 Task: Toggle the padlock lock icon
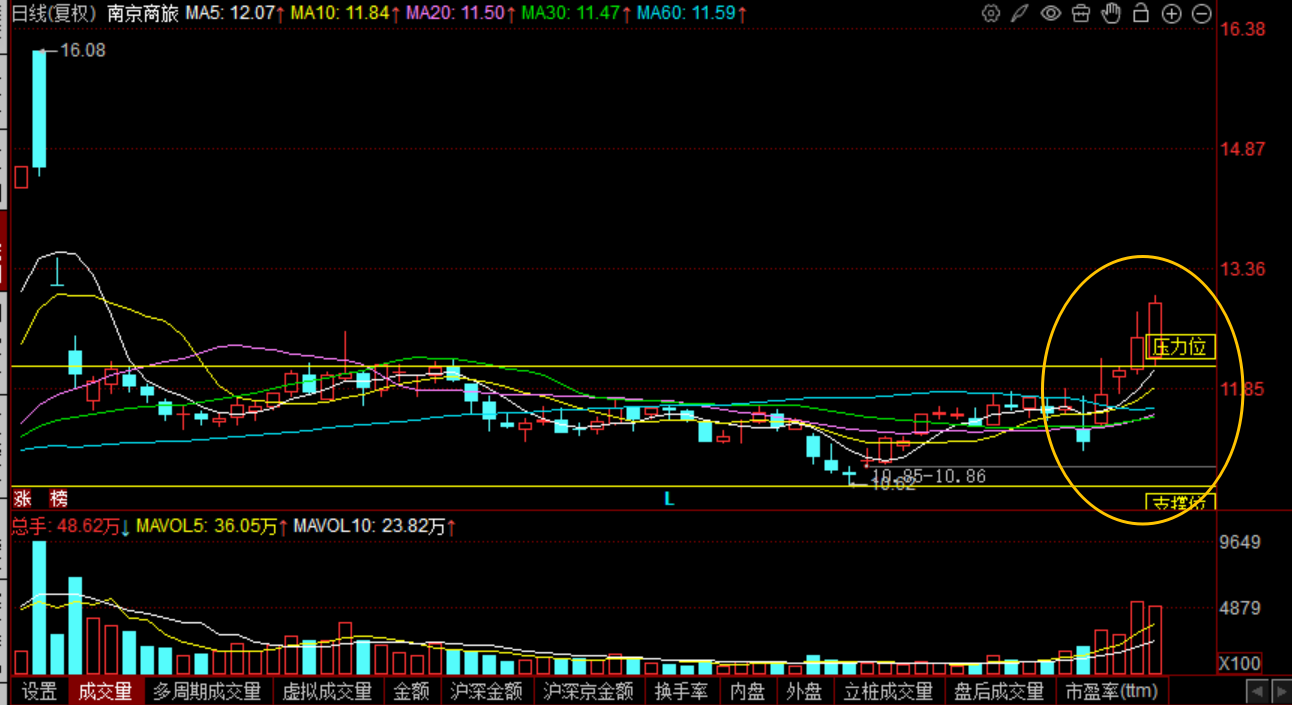click(x=1141, y=13)
